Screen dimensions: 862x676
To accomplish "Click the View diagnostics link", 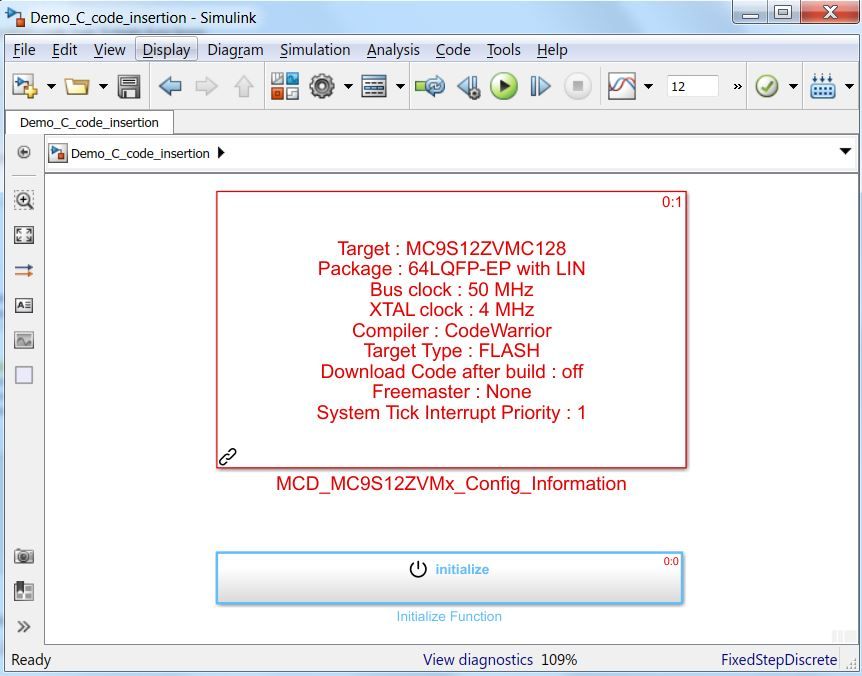I will (x=478, y=660).
